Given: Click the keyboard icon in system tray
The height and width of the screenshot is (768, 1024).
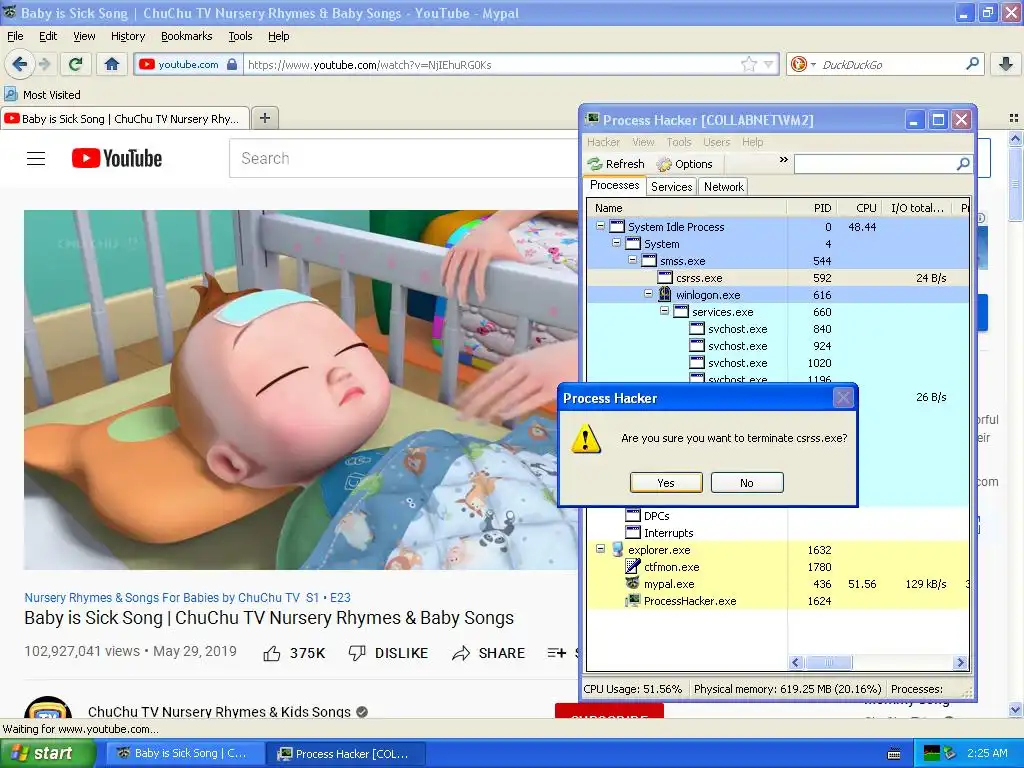Looking at the screenshot, I should pos(894,754).
